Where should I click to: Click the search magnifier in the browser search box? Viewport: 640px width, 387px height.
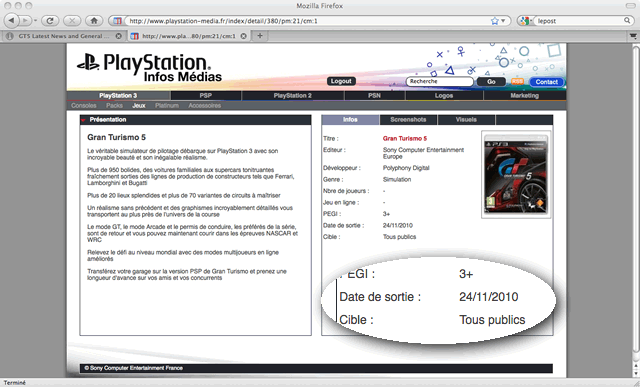pyautogui.click(x=627, y=20)
